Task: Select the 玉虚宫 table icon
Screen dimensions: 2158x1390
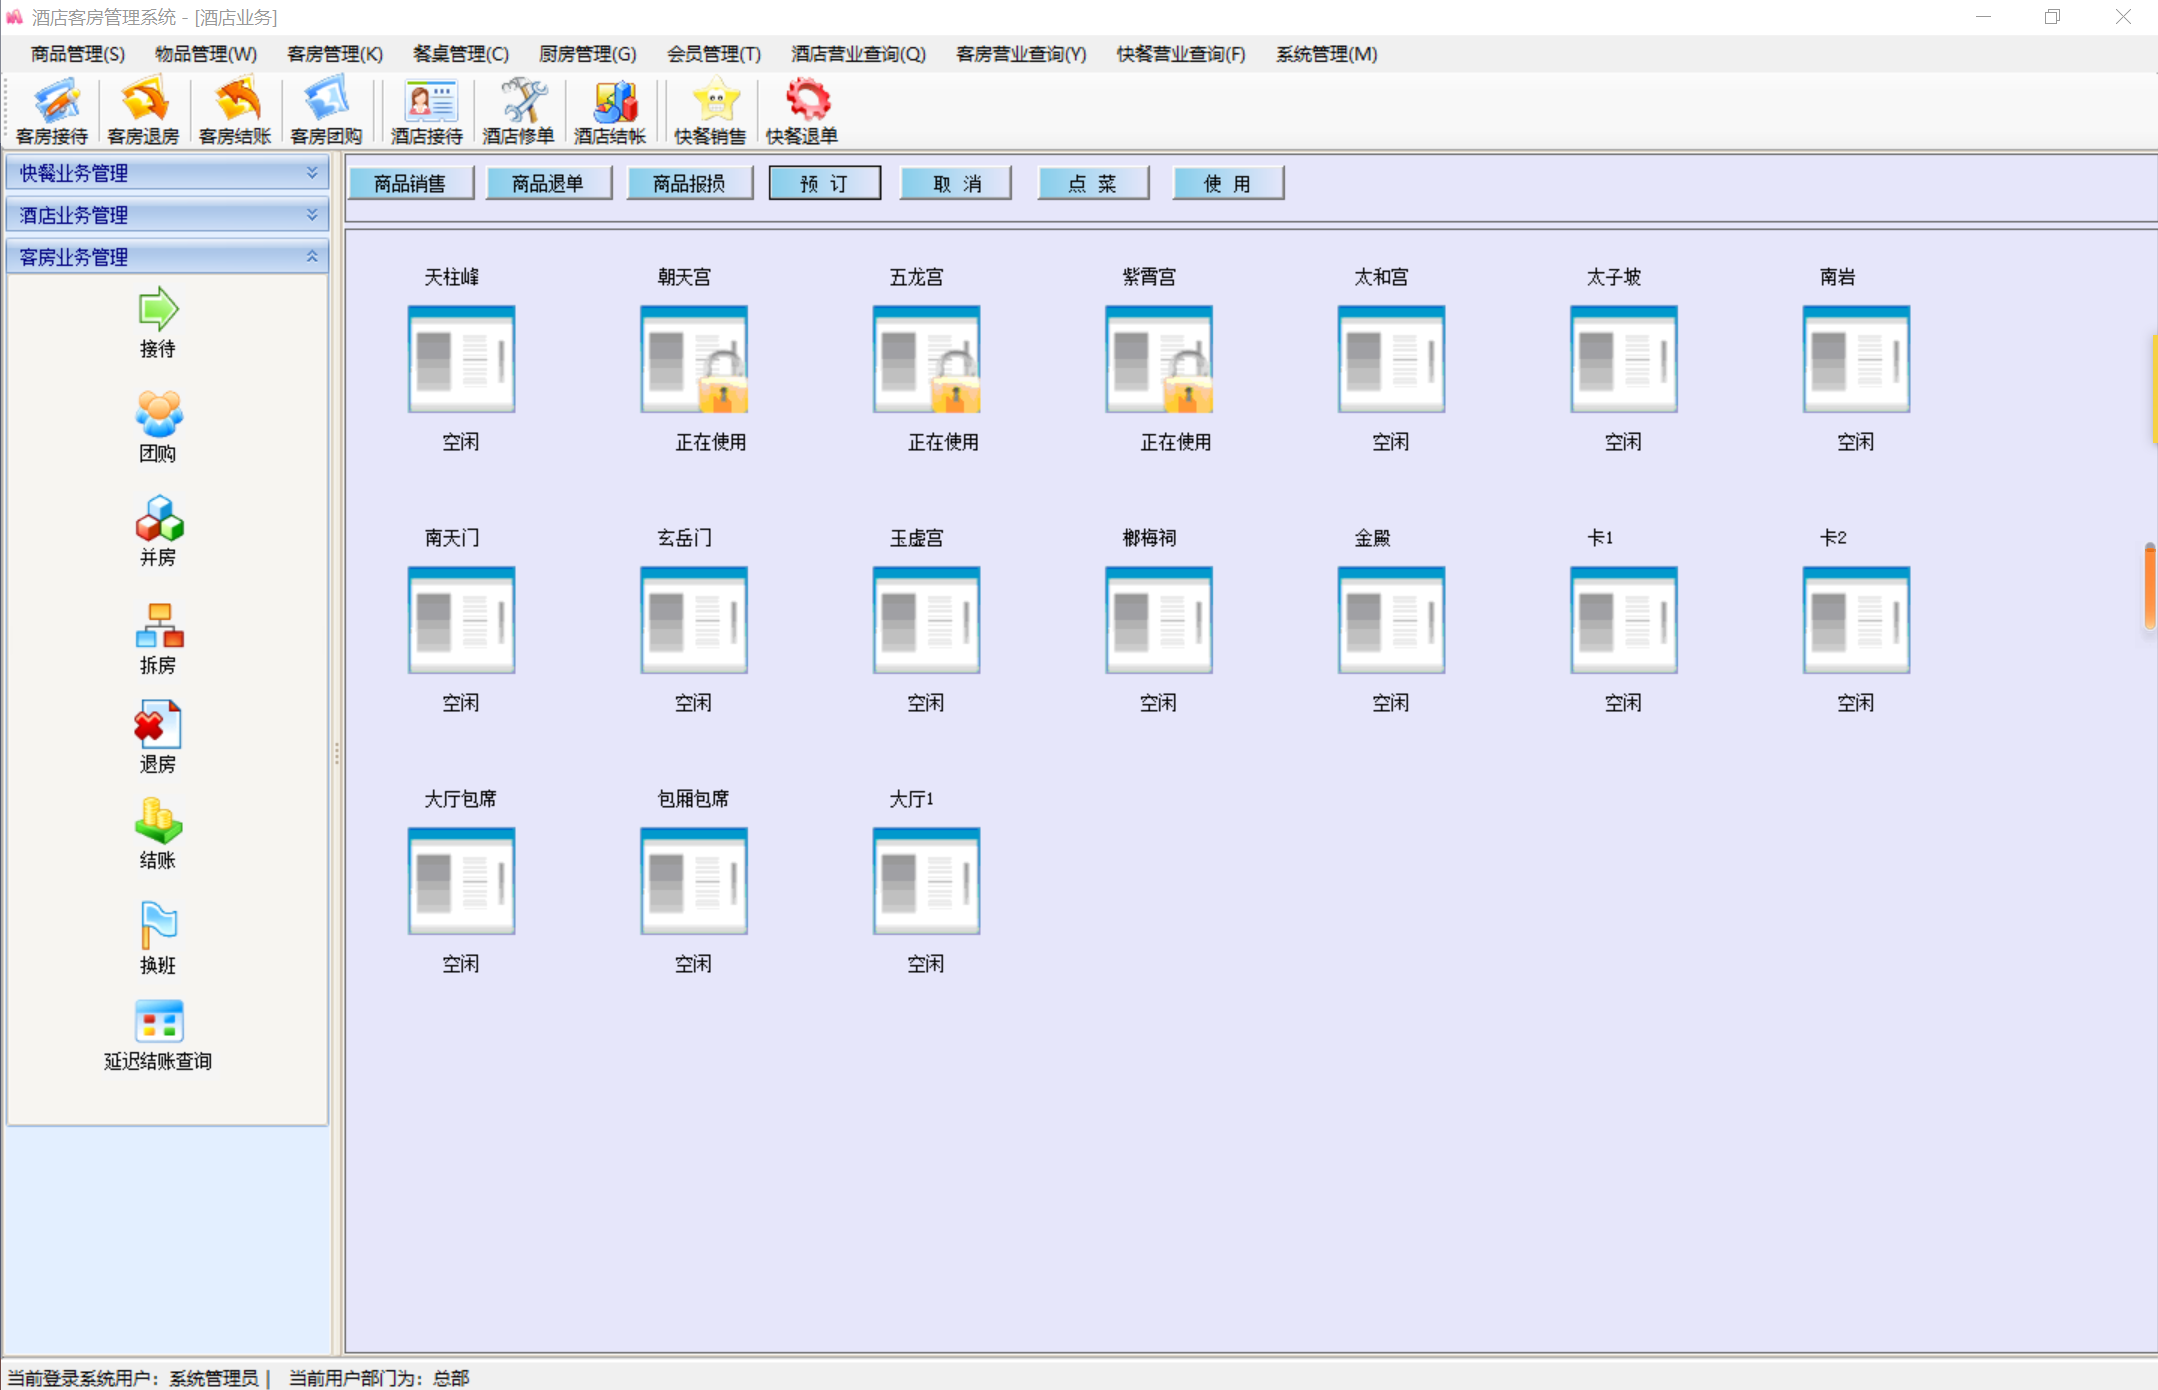Action: pyautogui.click(x=926, y=620)
